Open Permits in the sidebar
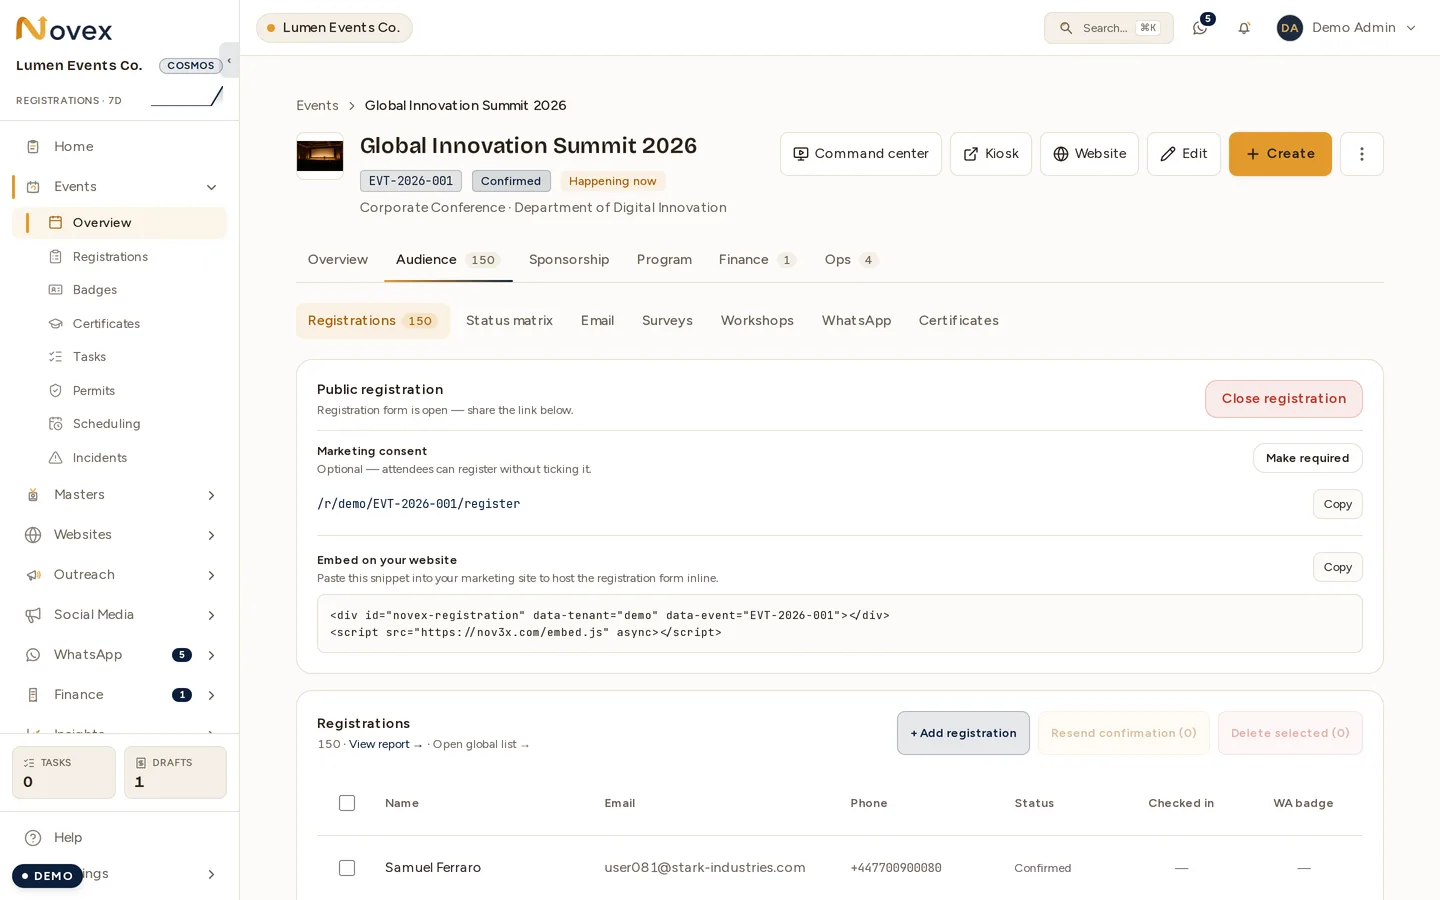1440x900 pixels. [94, 391]
